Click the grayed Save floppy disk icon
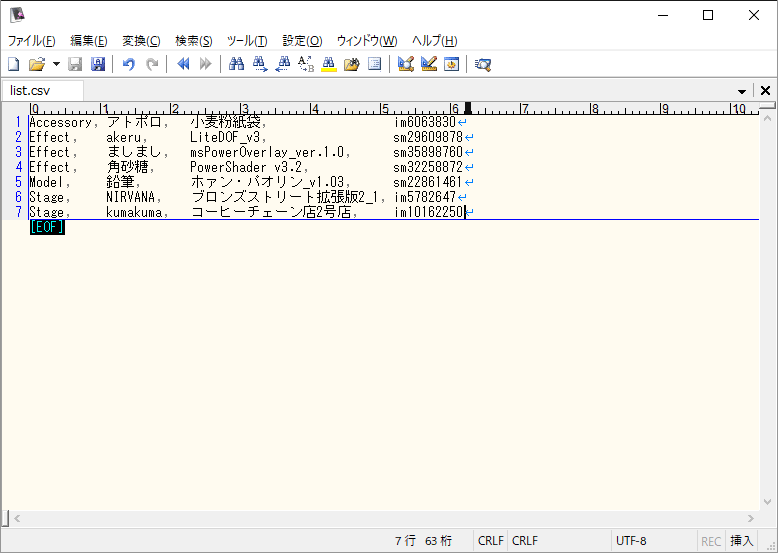The height and width of the screenshot is (553, 778). pyautogui.click(x=75, y=64)
